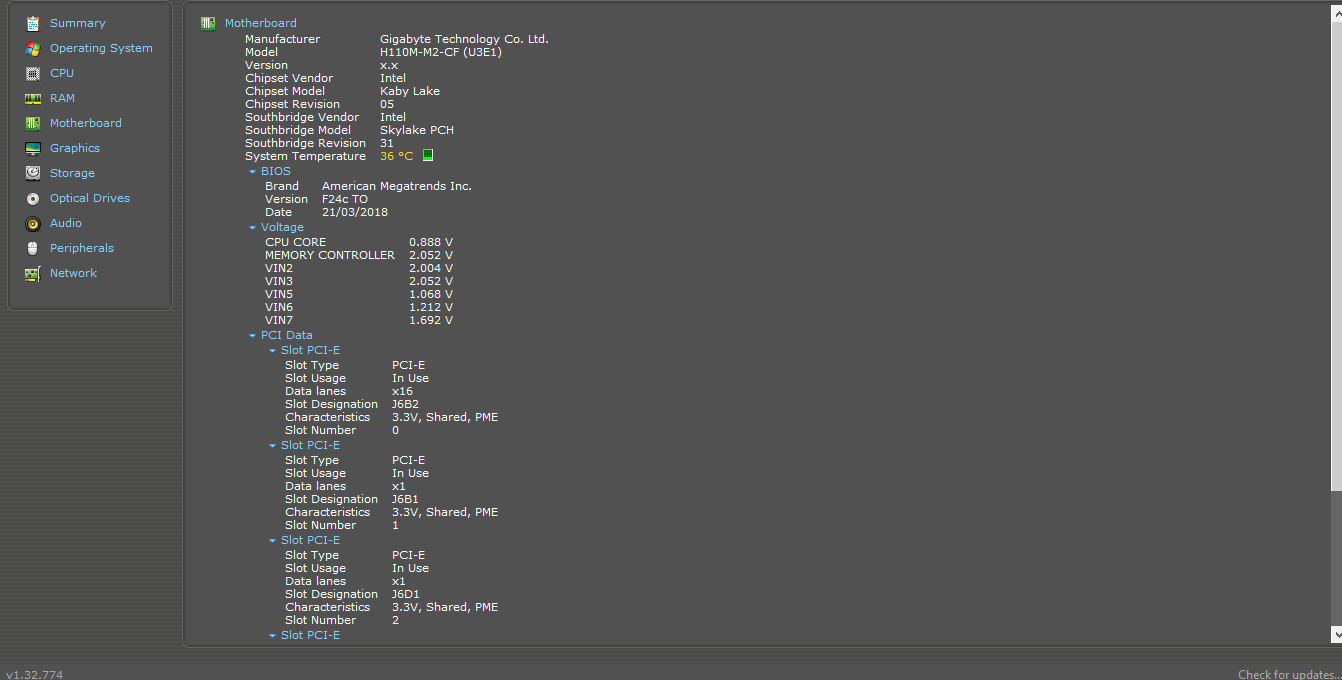Click the x16 data lanes value

coord(402,391)
